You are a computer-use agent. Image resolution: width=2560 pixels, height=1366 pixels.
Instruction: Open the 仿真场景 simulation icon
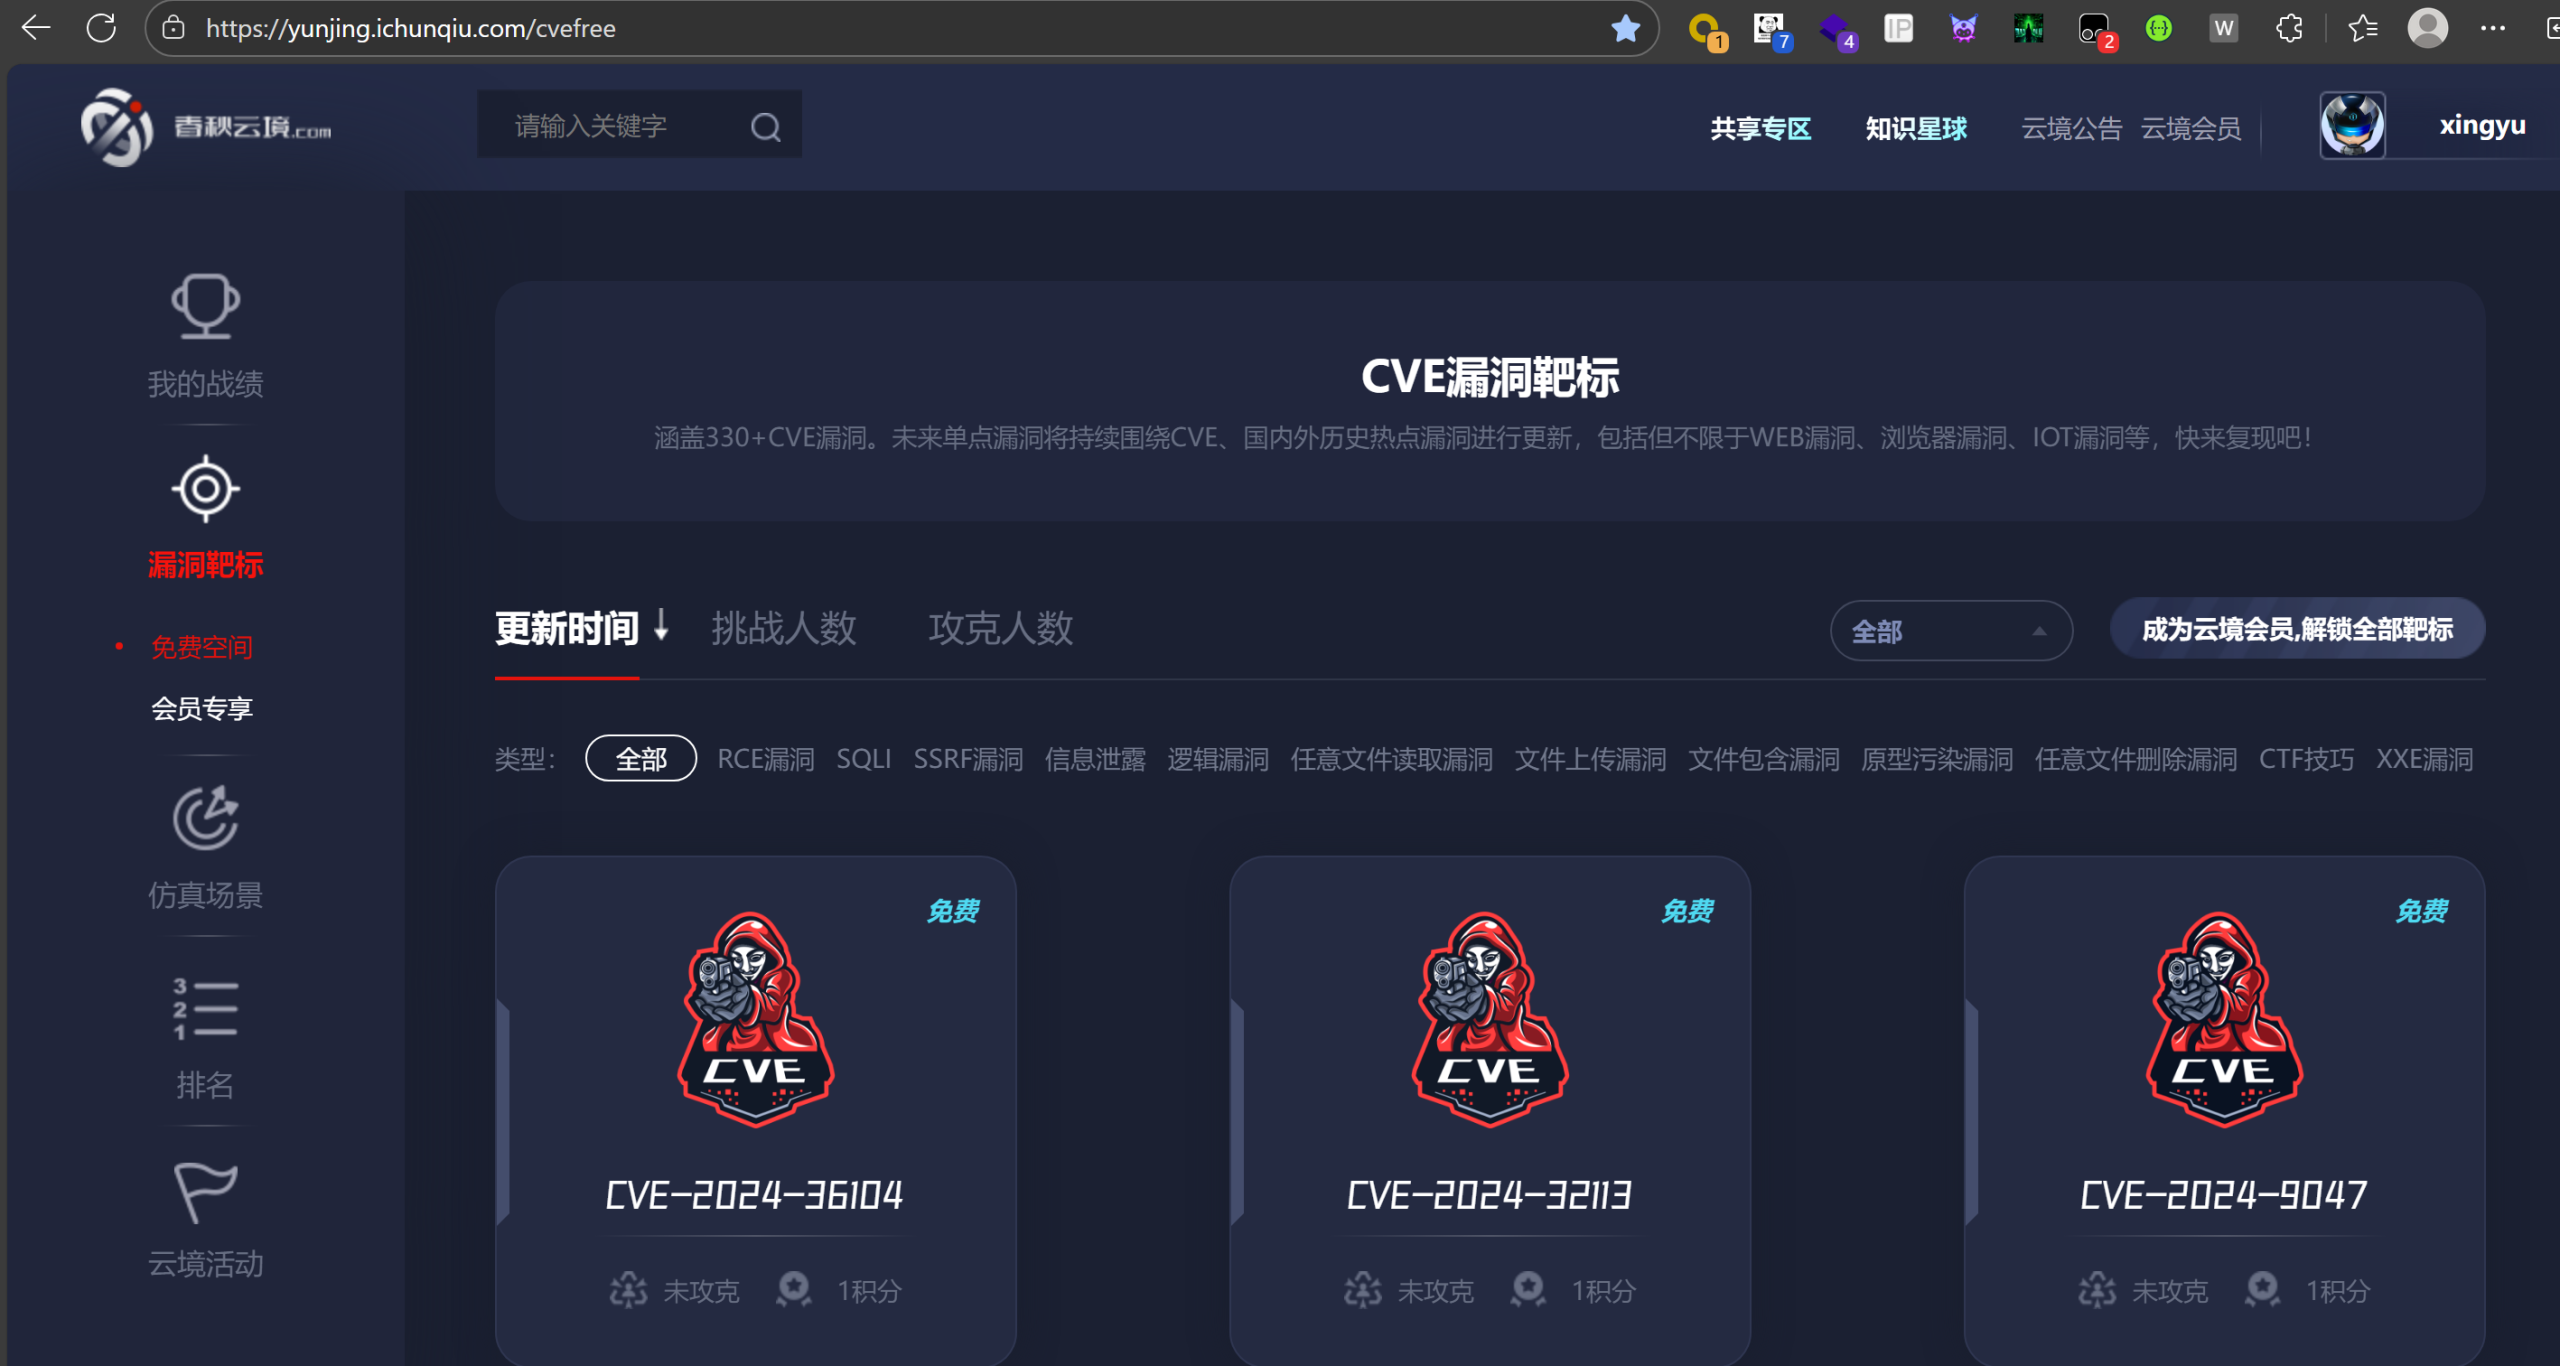tap(204, 818)
